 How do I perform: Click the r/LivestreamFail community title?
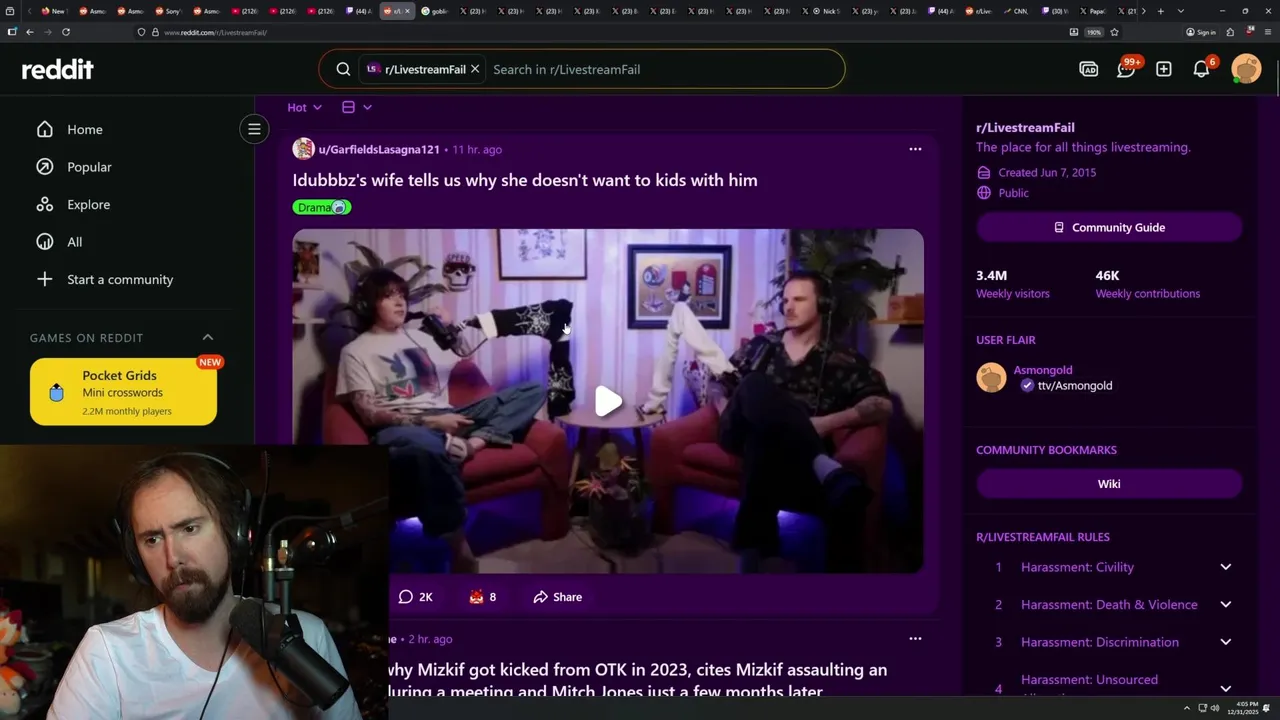point(1025,127)
